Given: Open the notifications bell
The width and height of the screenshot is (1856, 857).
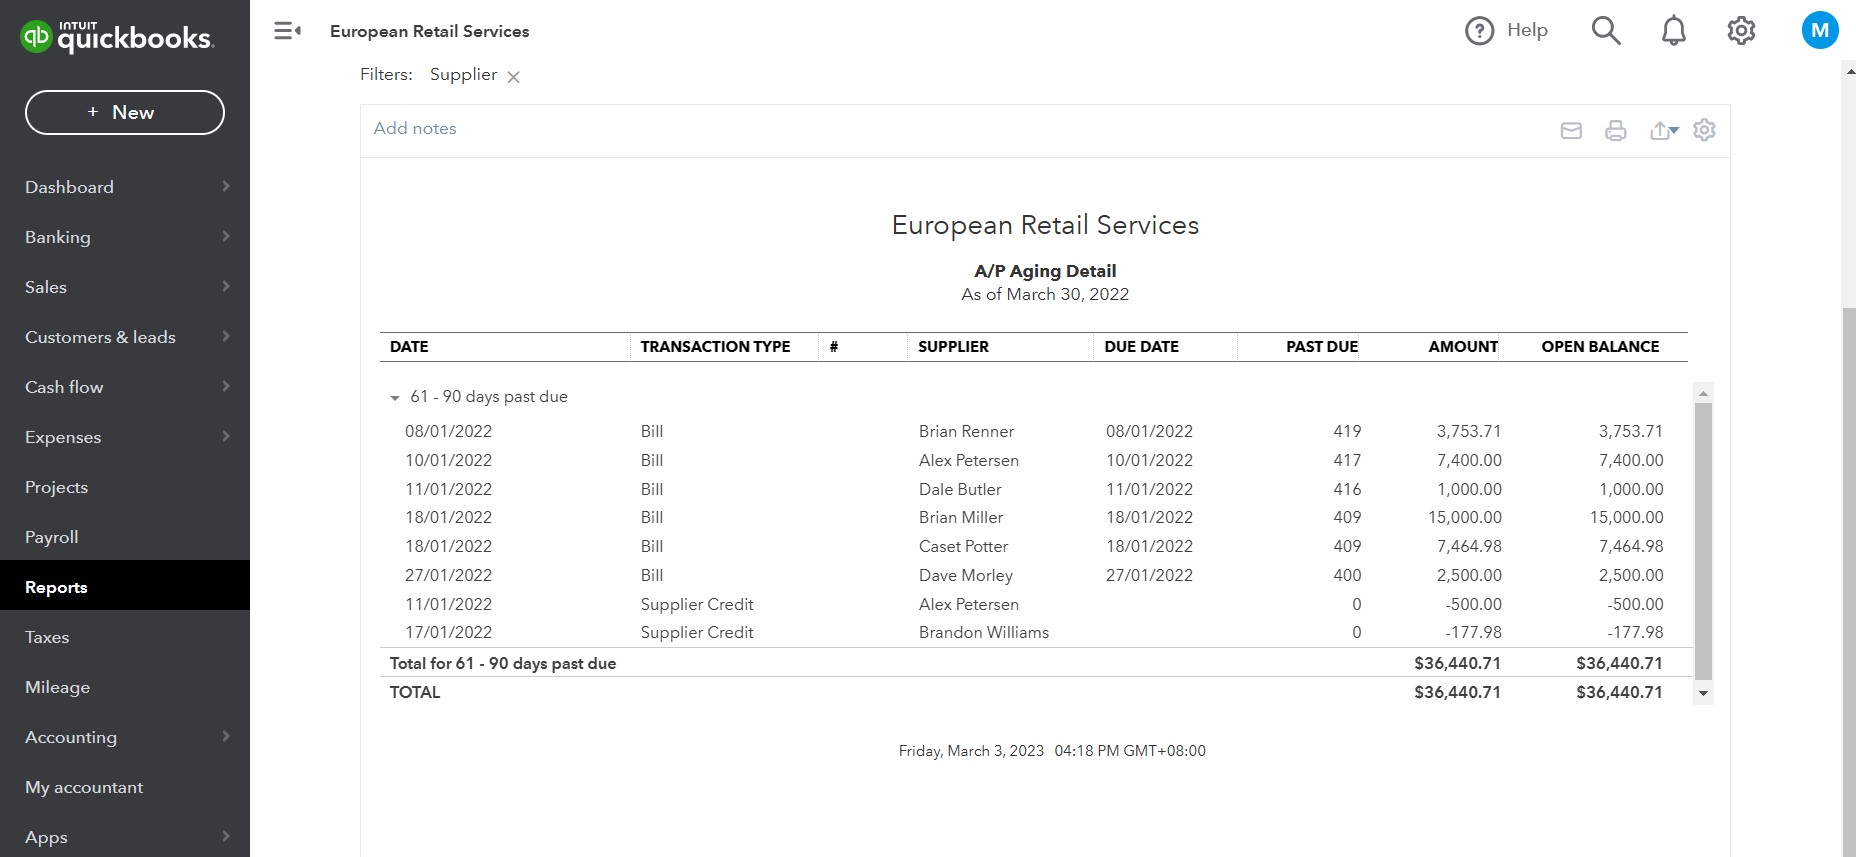Looking at the screenshot, I should pyautogui.click(x=1673, y=31).
